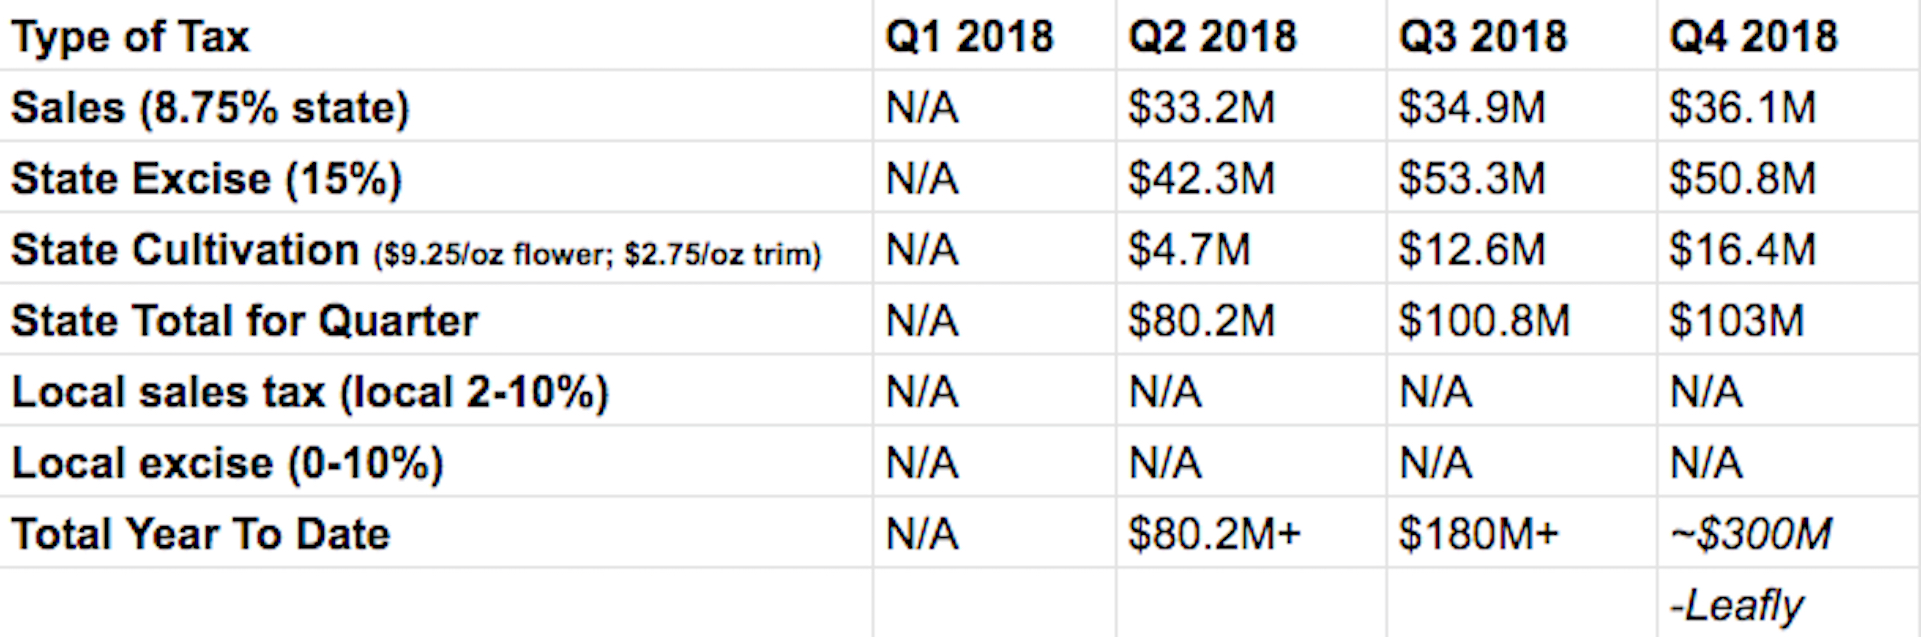Select the $100.8M state total cell

point(1484,321)
